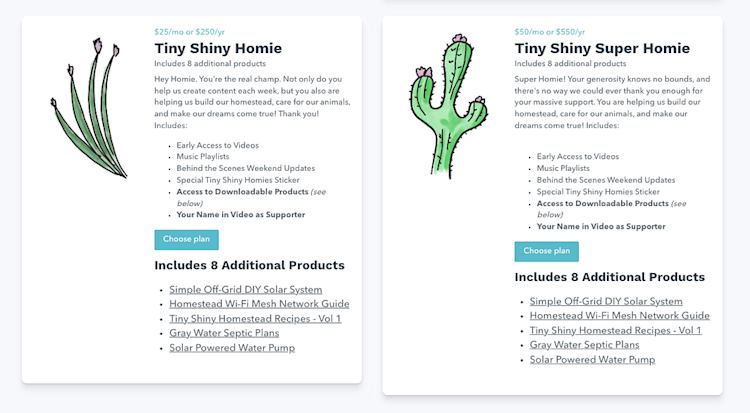Click the Tiny Shiny Homie title
Image resolution: width=750 pixels, height=413 pixels.
point(218,48)
